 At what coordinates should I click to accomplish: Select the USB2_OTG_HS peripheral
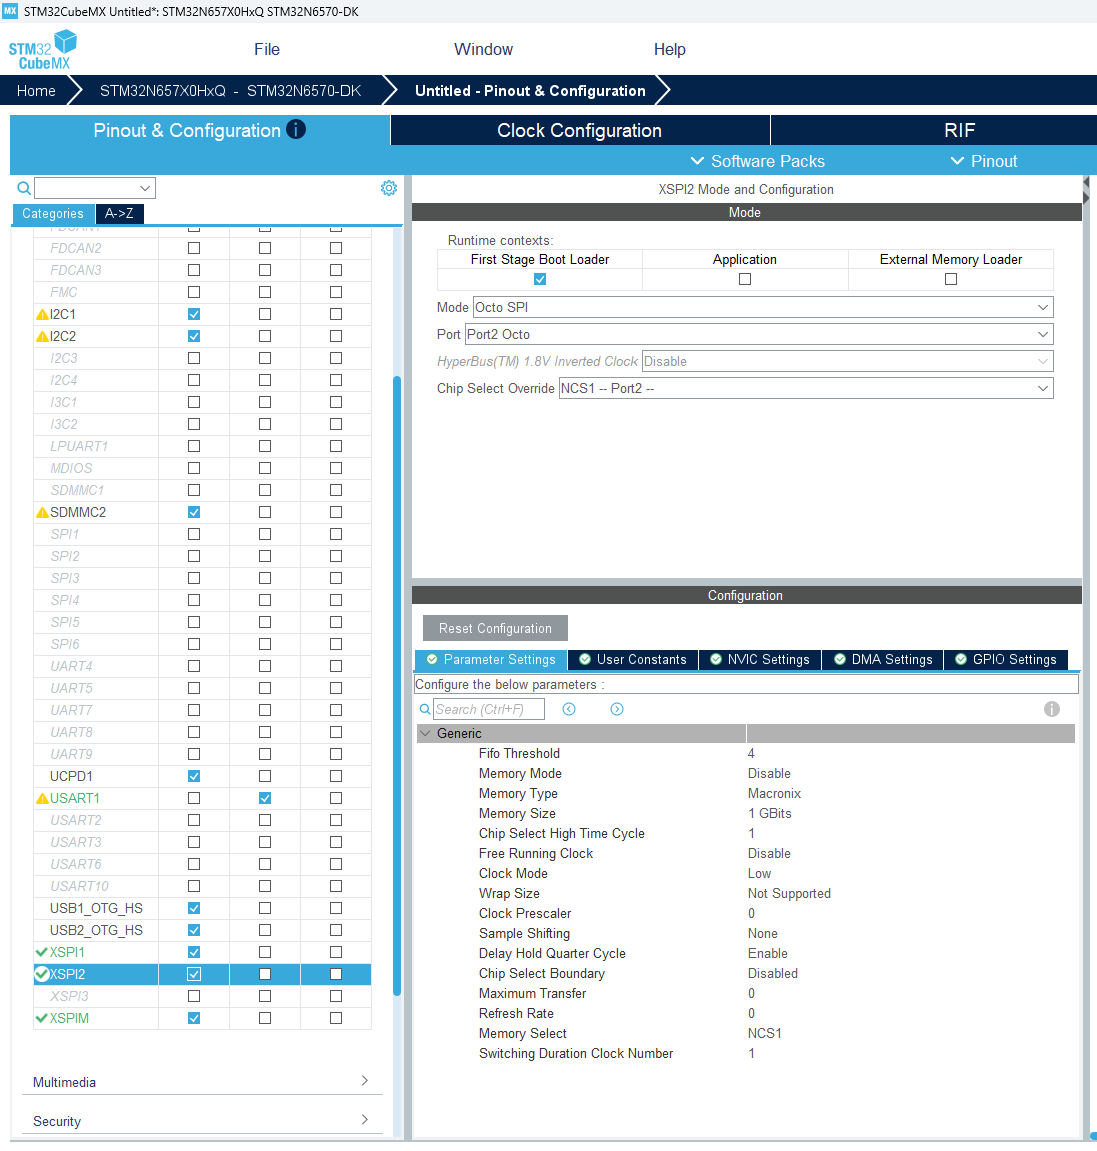coord(96,930)
